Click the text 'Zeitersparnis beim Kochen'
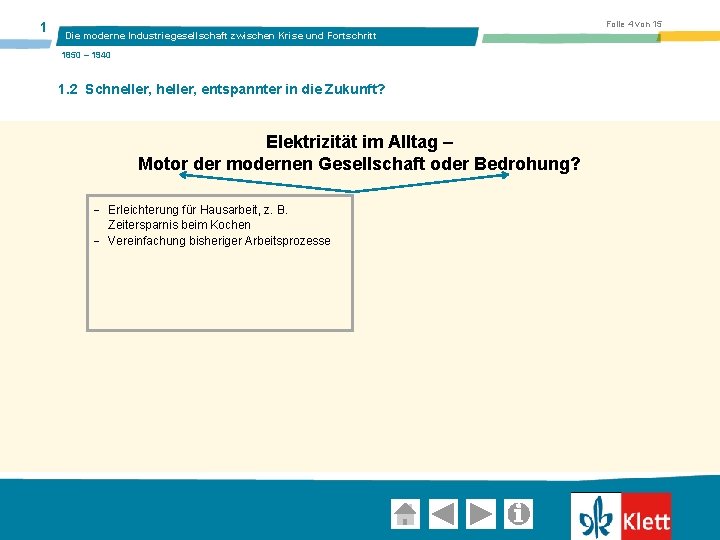 (x=179, y=225)
